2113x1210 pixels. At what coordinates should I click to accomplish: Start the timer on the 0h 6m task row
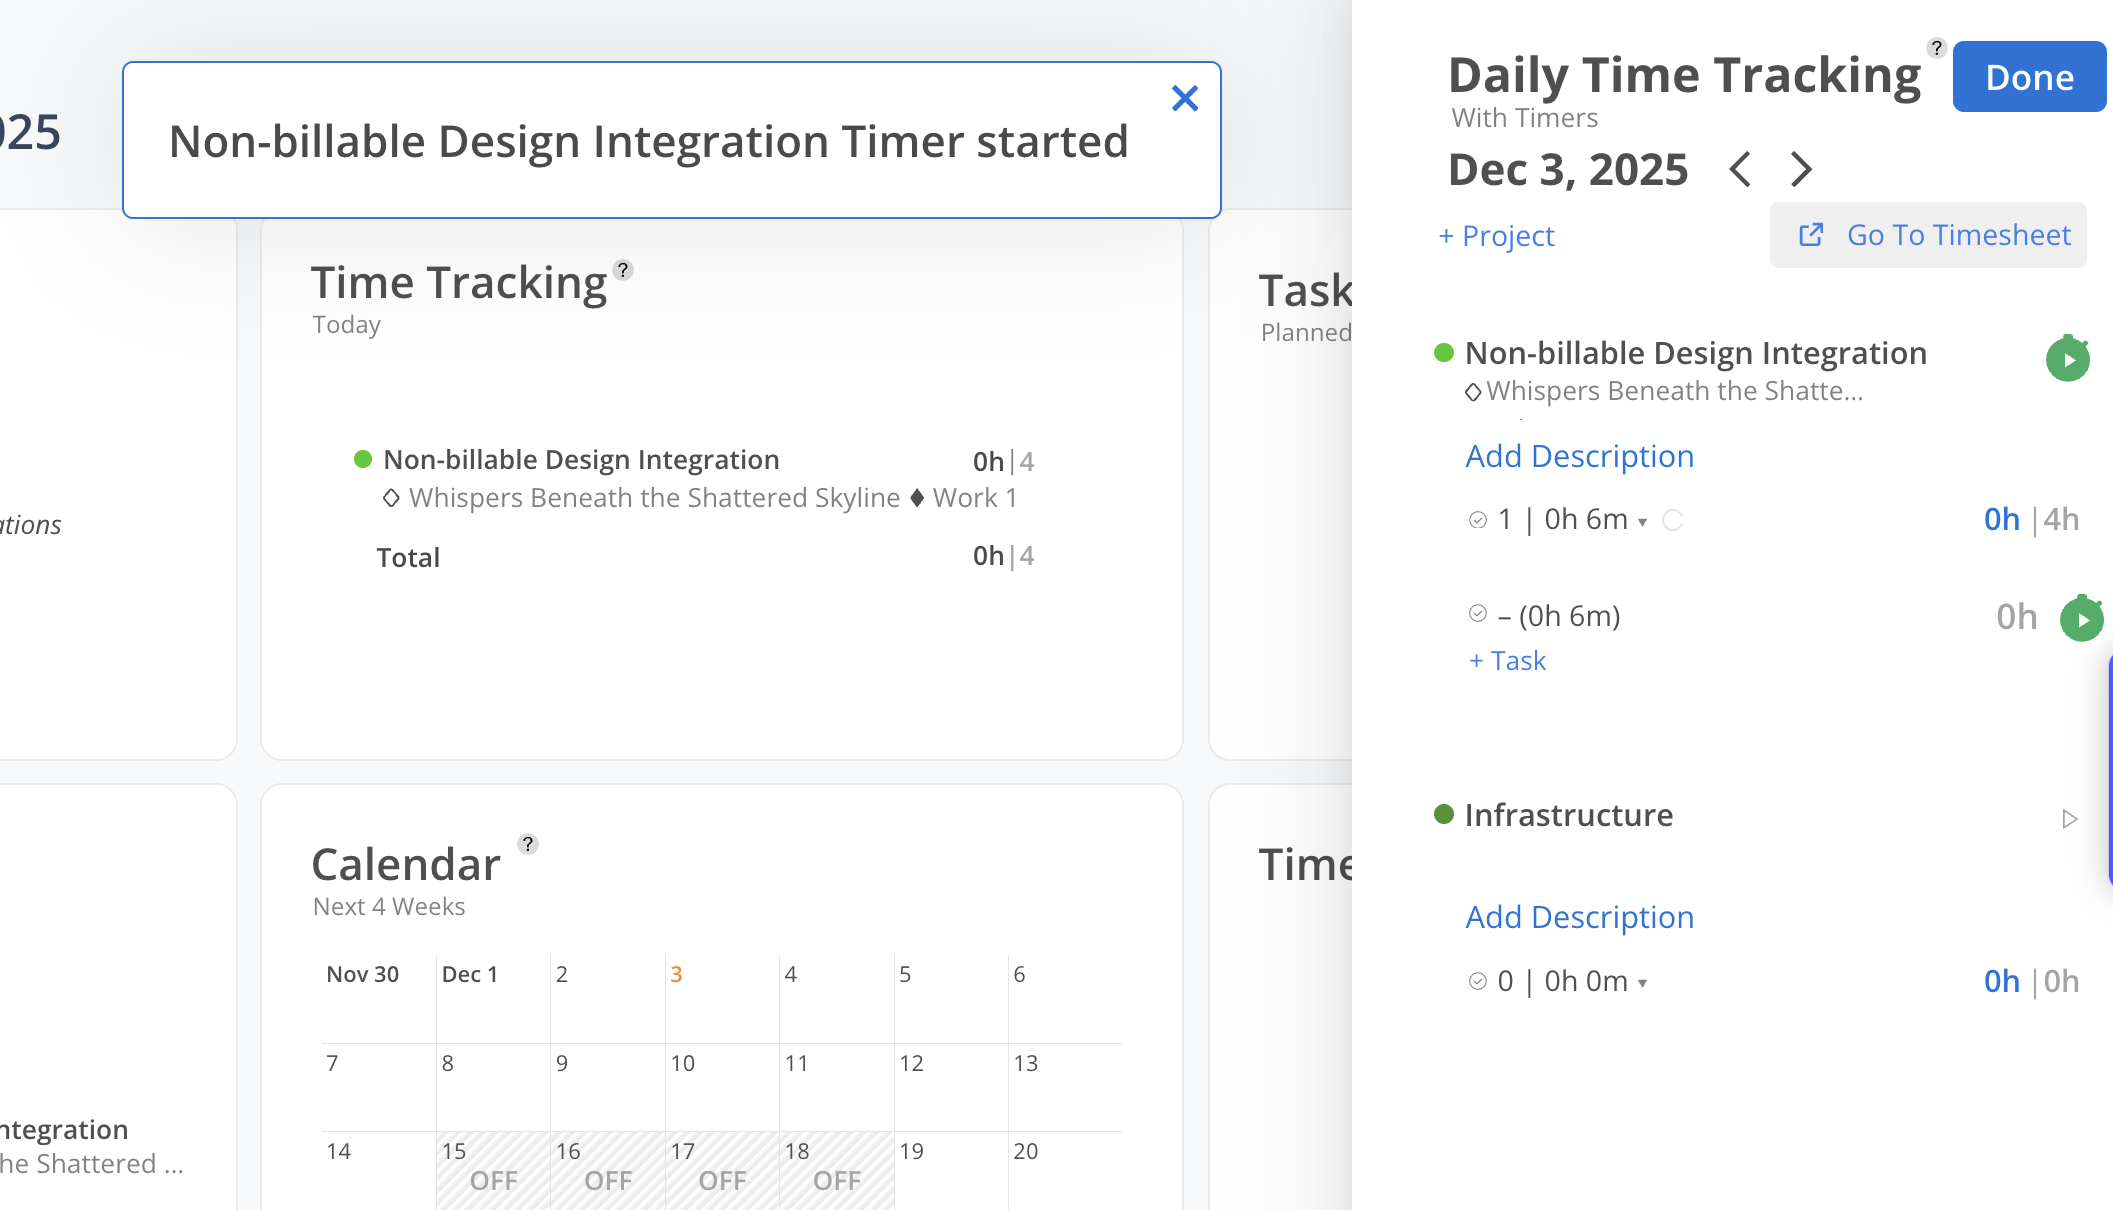pos(2081,619)
